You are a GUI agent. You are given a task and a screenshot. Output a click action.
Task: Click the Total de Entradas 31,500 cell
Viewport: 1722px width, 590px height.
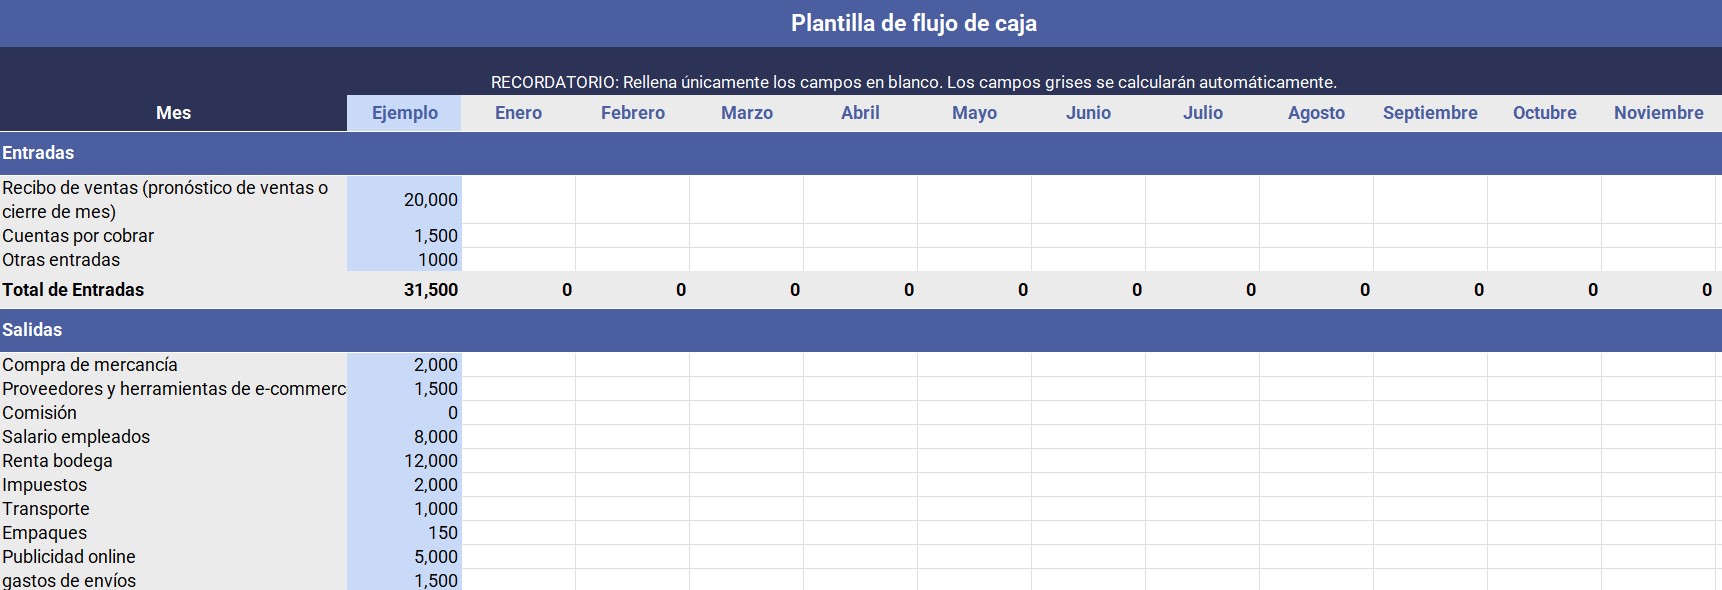405,290
